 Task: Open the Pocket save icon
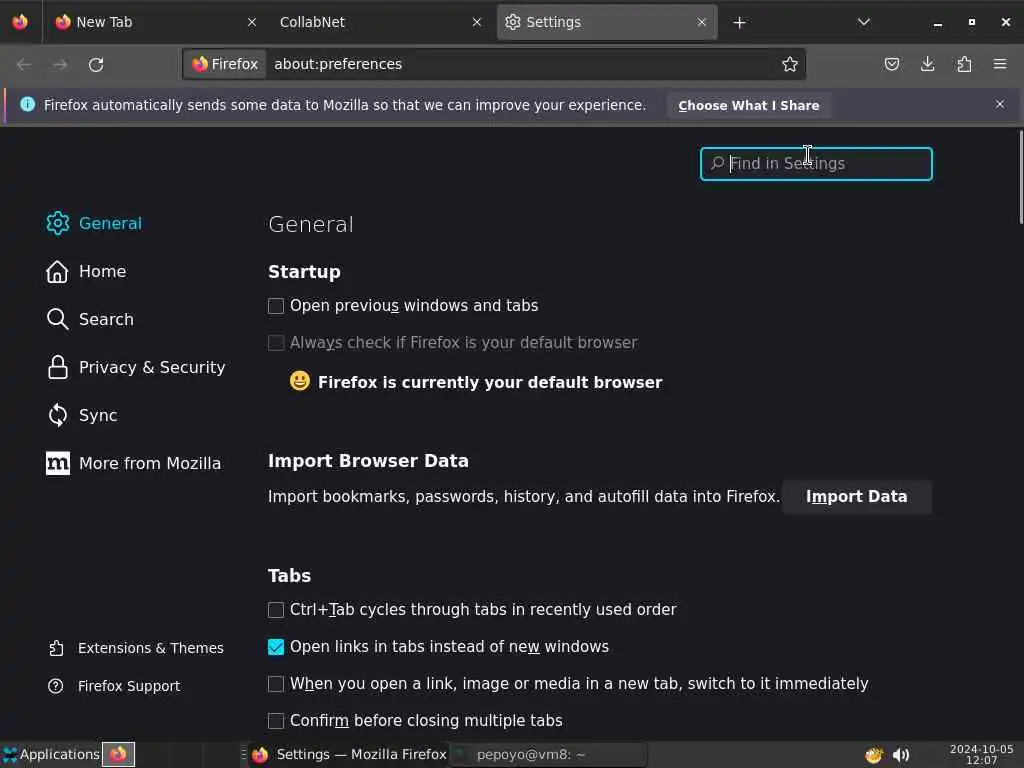coord(892,64)
